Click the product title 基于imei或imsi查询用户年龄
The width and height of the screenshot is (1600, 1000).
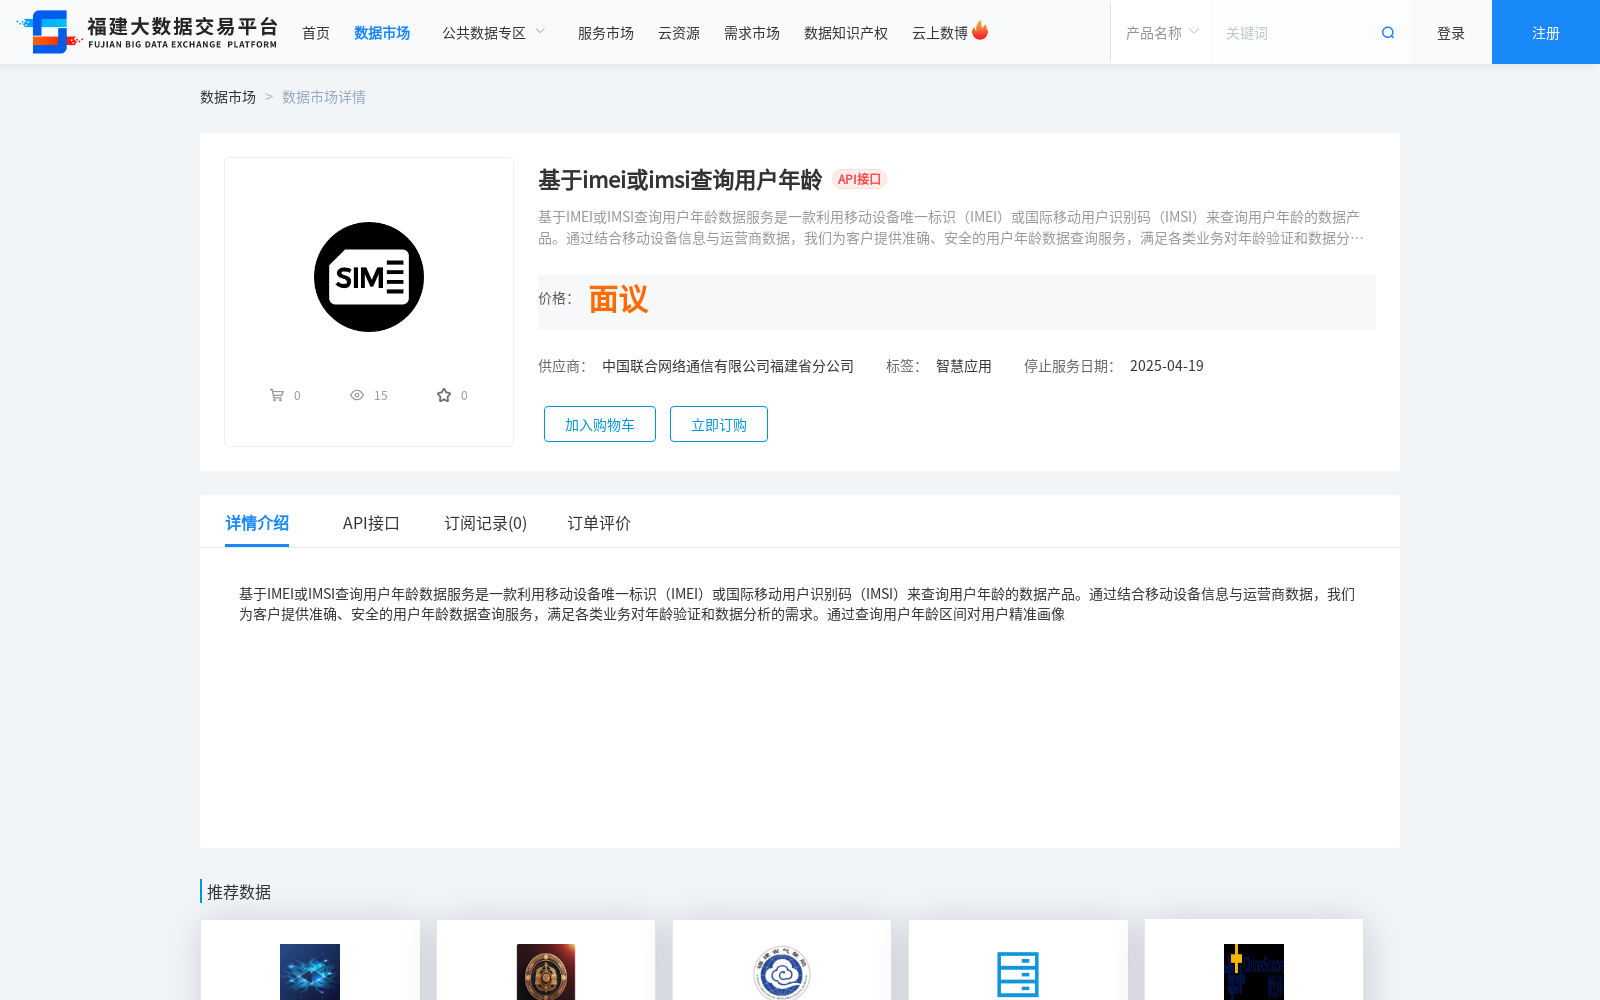pos(680,180)
